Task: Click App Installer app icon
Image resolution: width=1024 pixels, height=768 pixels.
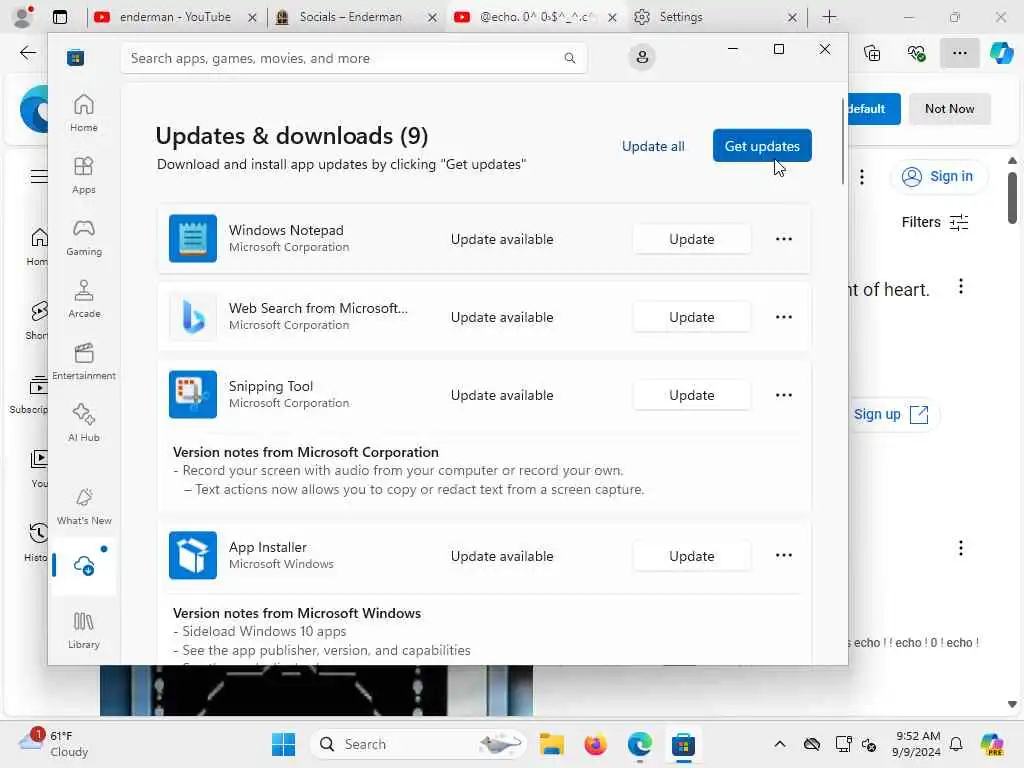Action: point(193,555)
